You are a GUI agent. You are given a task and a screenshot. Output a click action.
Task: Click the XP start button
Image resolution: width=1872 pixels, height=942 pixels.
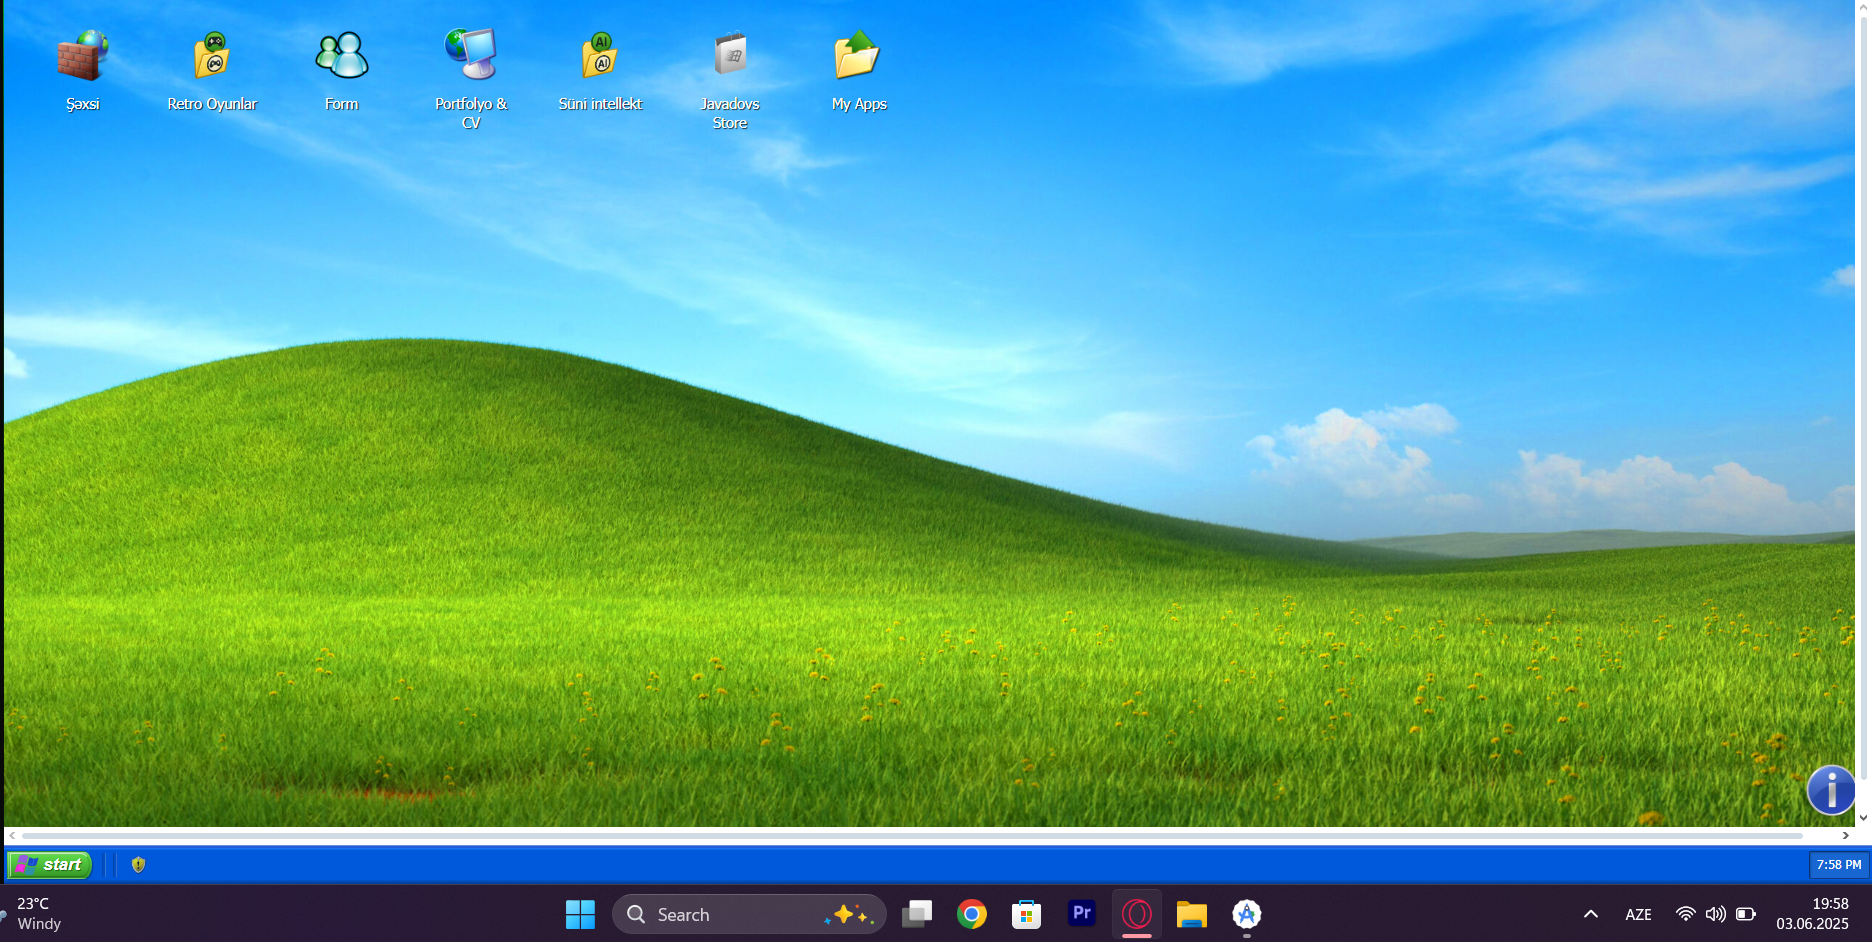49,865
